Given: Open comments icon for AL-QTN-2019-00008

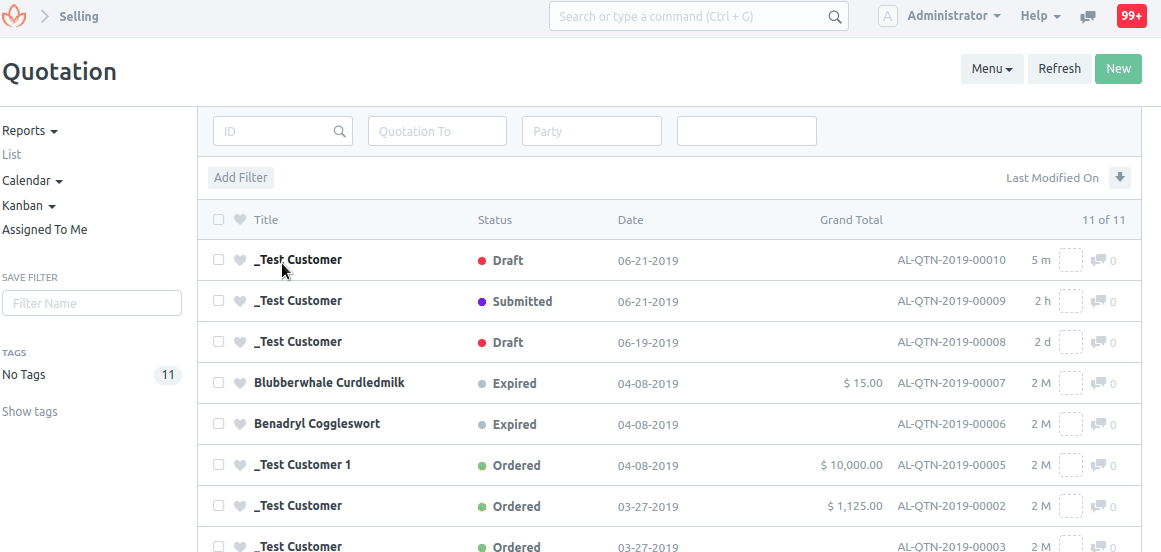Looking at the screenshot, I should point(1100,343).
